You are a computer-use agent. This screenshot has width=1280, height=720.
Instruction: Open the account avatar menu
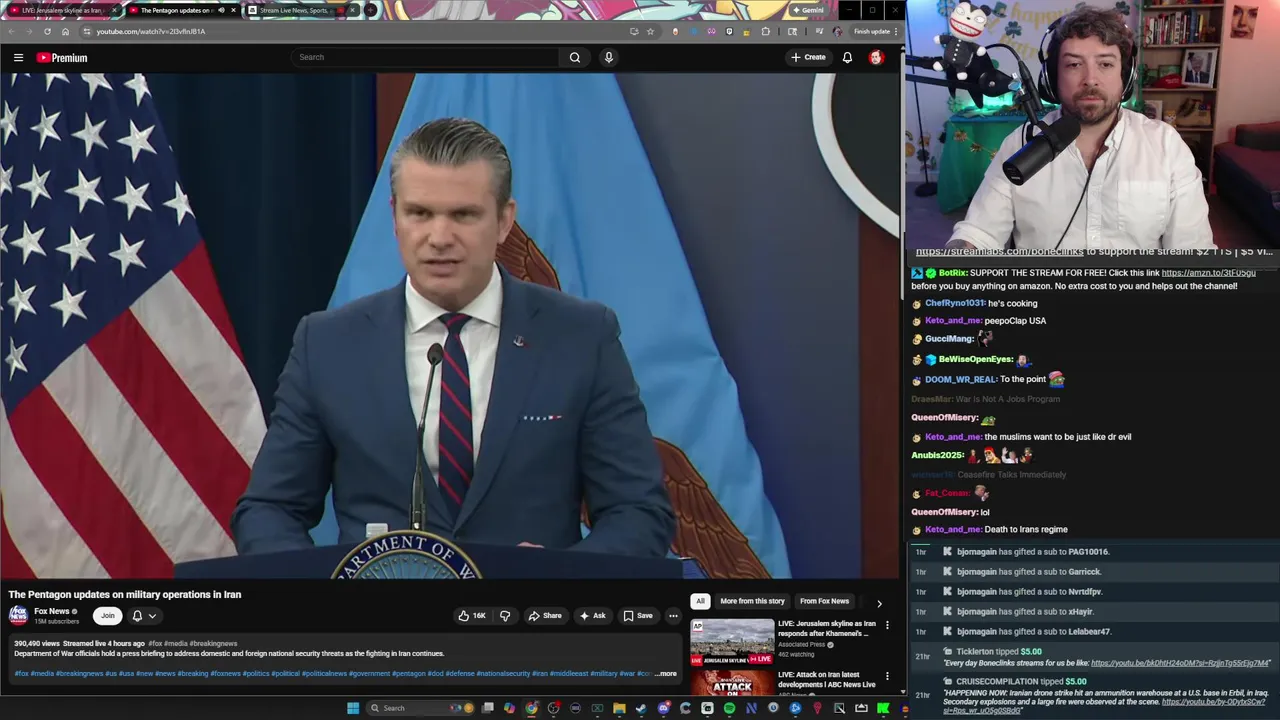point(876,57)
